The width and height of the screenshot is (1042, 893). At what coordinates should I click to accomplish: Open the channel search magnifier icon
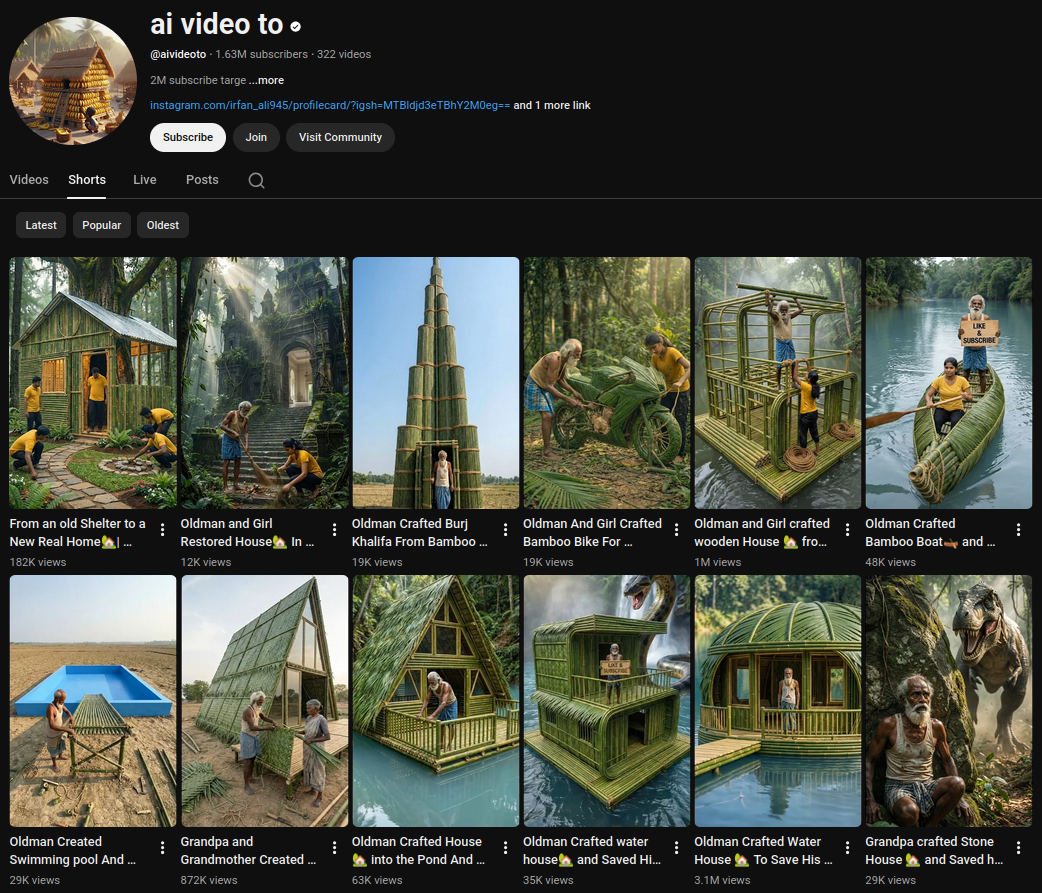coord(257,180)
